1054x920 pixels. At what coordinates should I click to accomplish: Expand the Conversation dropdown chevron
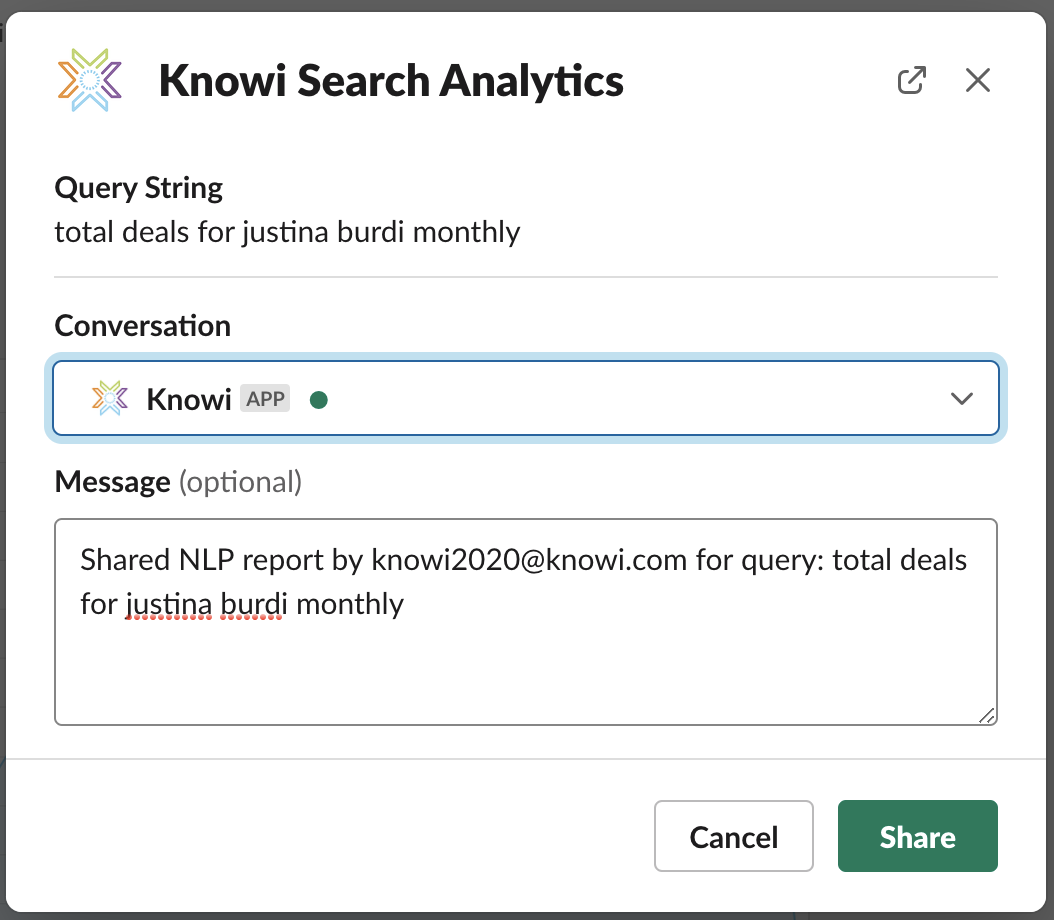[x=961, y=399]
